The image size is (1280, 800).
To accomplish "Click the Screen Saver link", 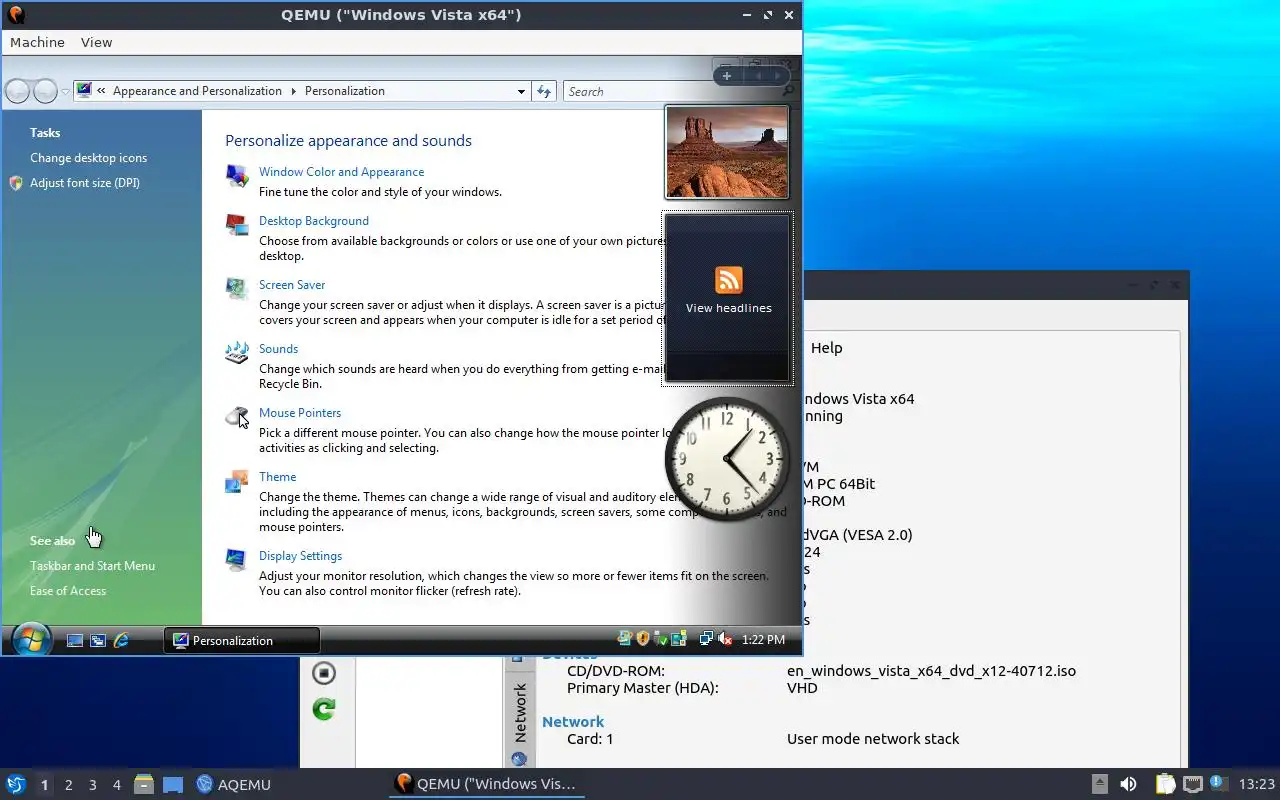I will (292, 285).
